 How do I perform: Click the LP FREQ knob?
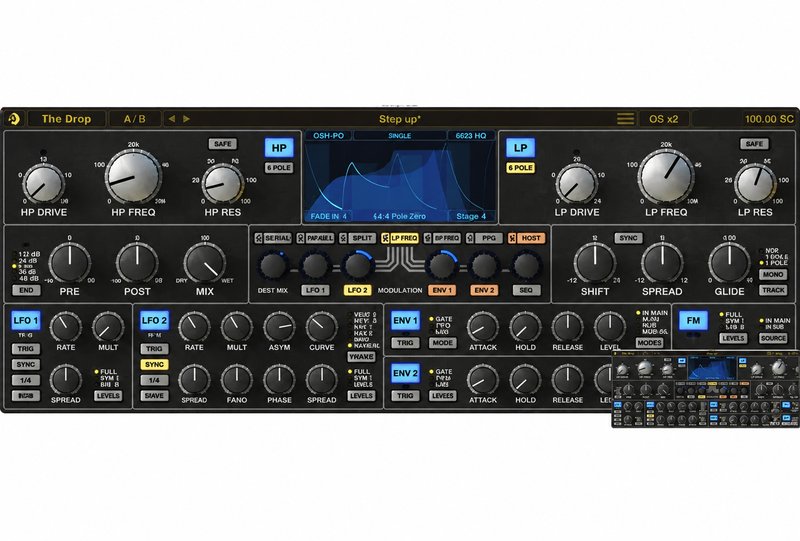pos(666,177)
